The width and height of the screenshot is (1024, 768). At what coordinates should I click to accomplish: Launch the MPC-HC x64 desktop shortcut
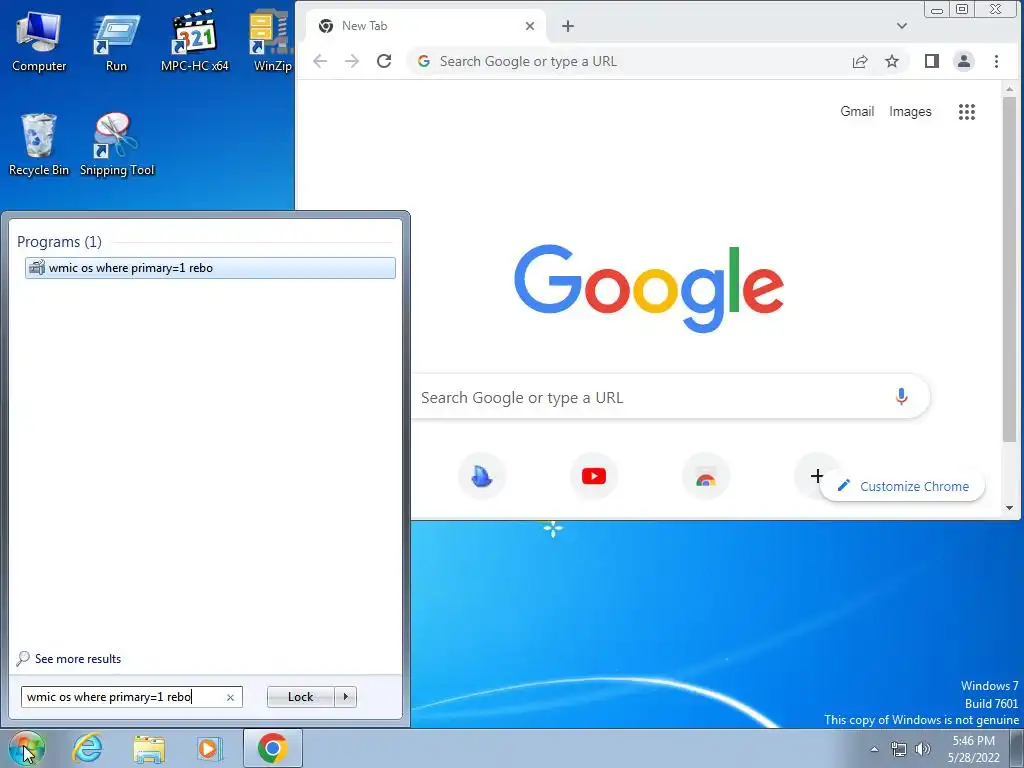coord(195,41)
